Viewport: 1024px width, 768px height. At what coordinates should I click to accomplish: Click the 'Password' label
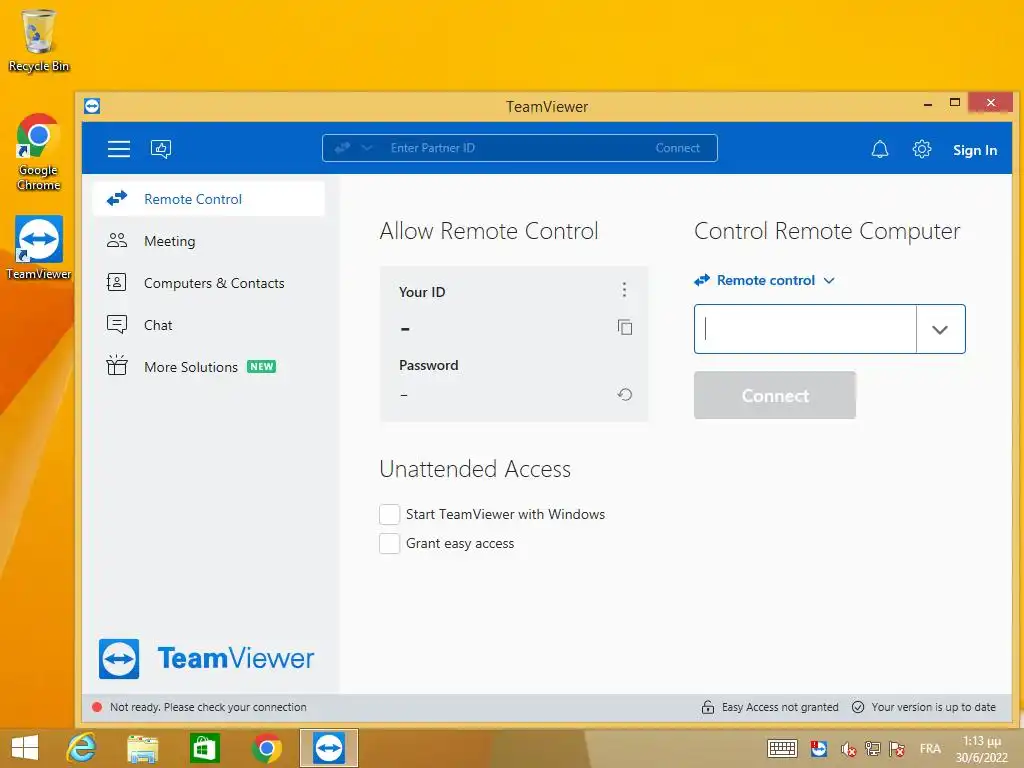coord(428,365)
